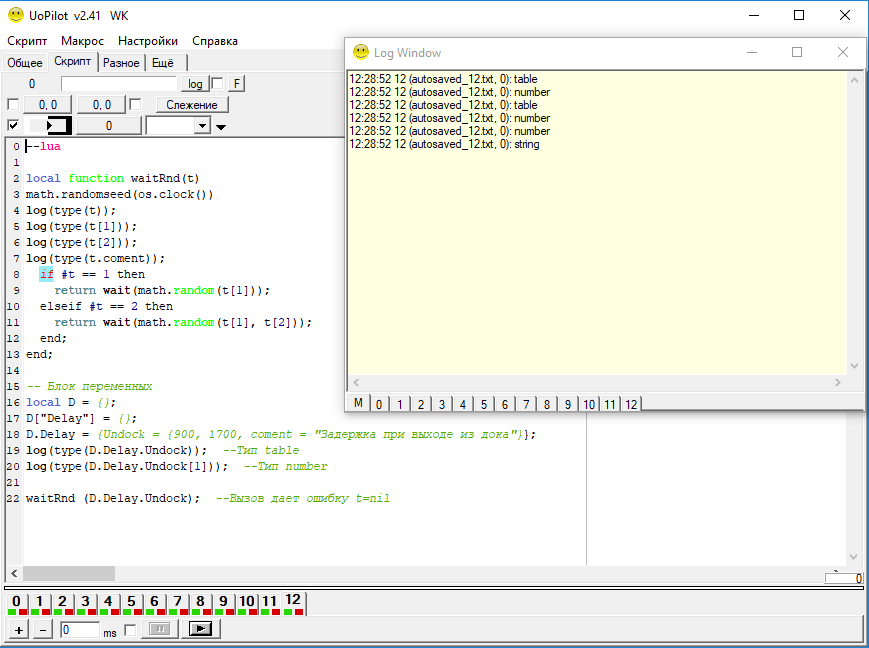Click the black triangle beside the combo box

pos(221,127)
